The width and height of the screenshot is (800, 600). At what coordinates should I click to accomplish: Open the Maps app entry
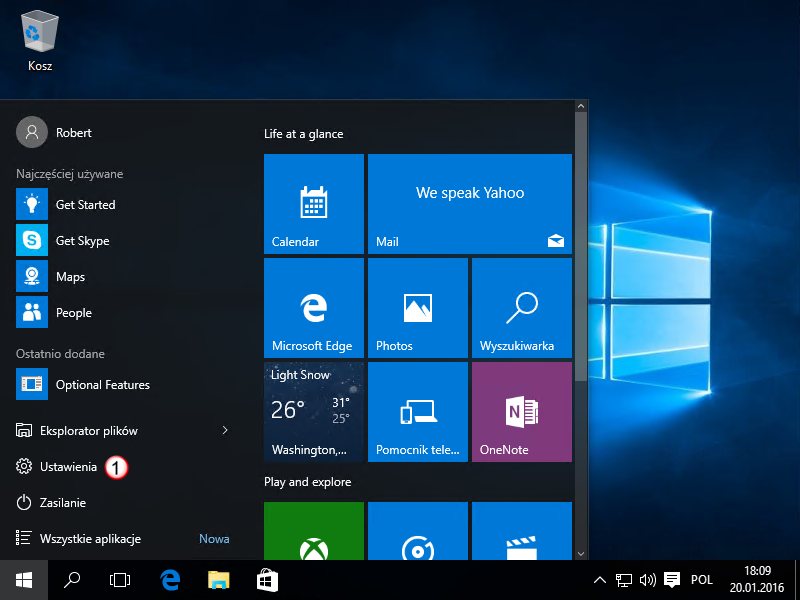122,277
